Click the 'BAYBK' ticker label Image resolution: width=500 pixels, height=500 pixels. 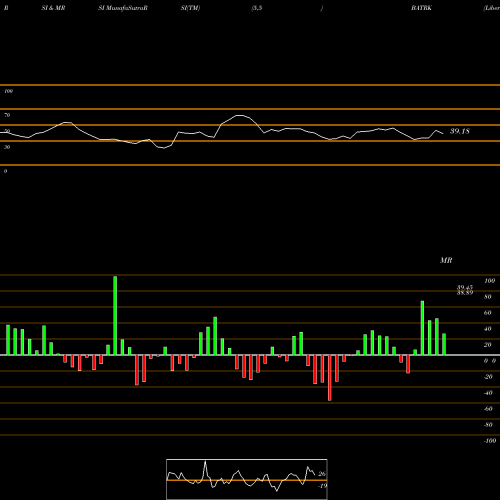[x=421, y=8]
